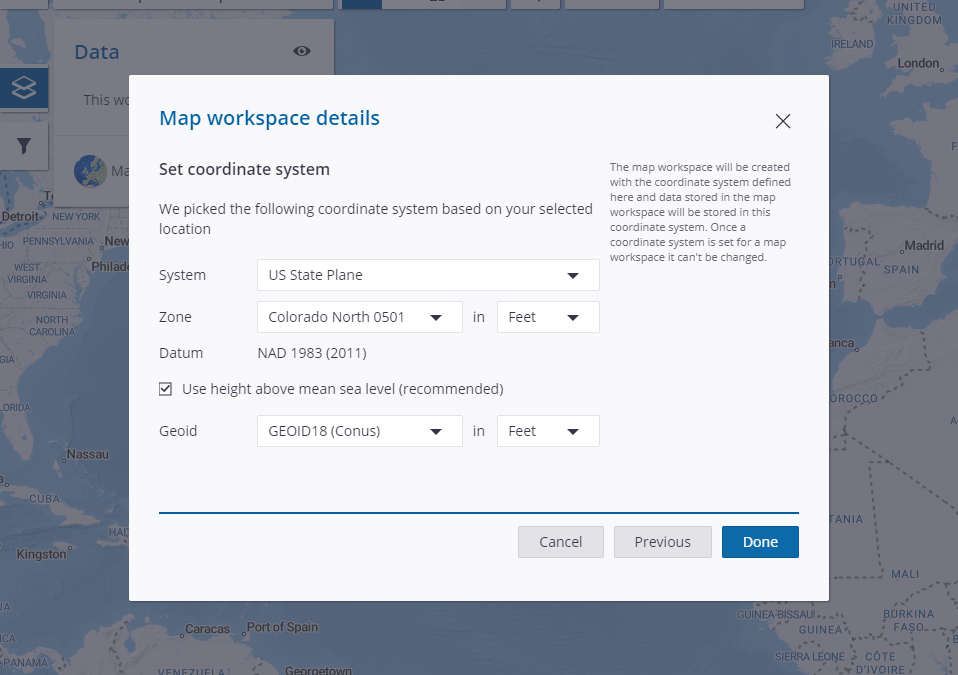958x675 pixels.
Task: Click the Kingston label on the map
Action: (x=41, y=554)
